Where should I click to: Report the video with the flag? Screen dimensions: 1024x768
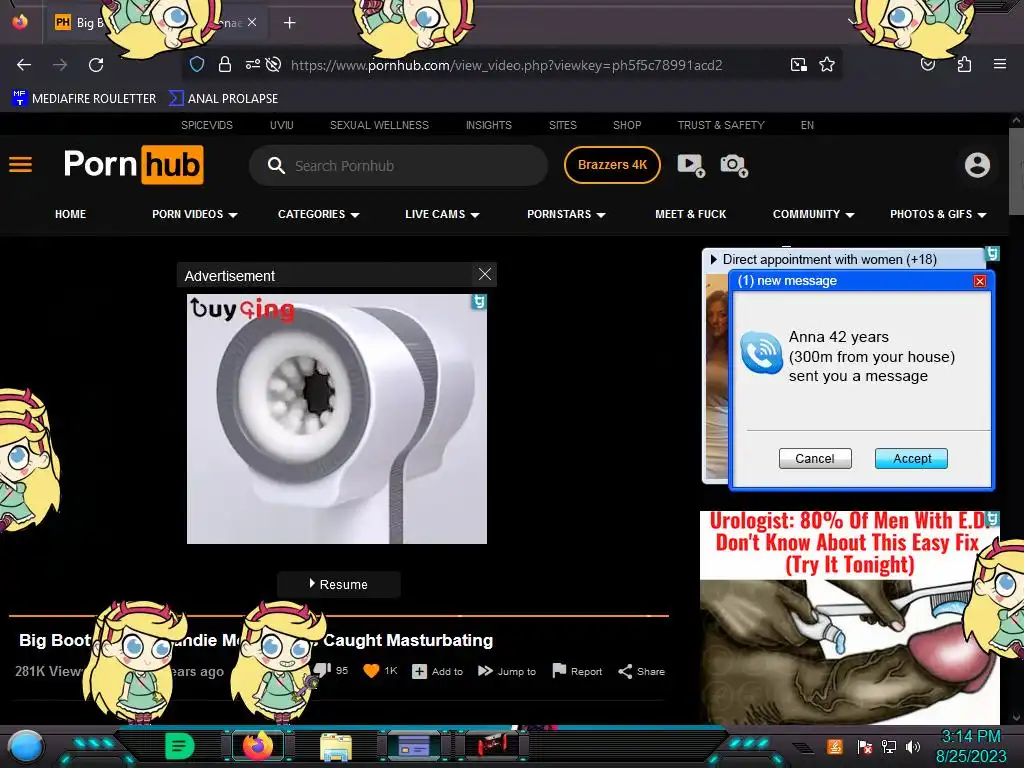(577, 671)
